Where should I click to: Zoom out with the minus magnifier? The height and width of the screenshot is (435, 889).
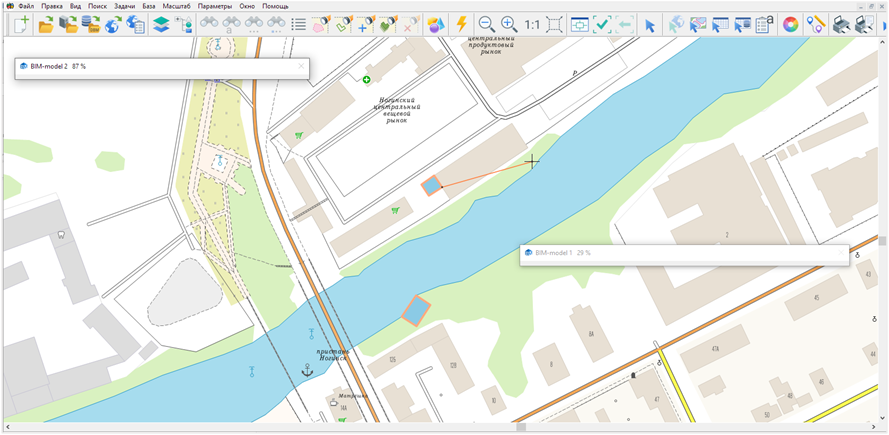[487, 25]
